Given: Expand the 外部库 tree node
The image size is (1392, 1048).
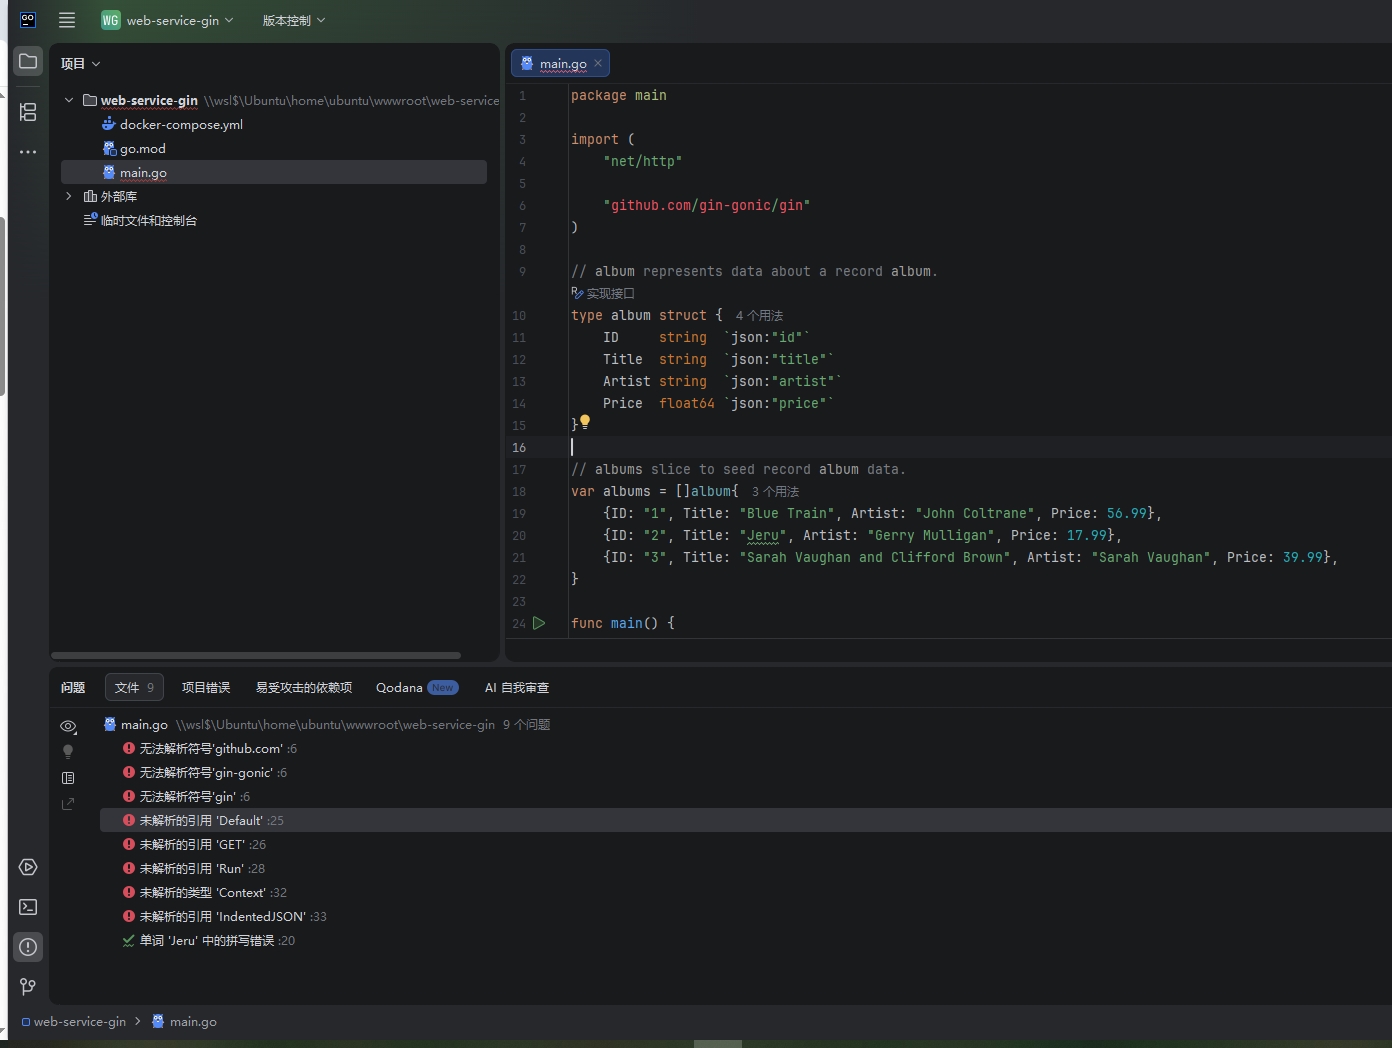Looking at the screenshot, I should click(x=69, y=196).
